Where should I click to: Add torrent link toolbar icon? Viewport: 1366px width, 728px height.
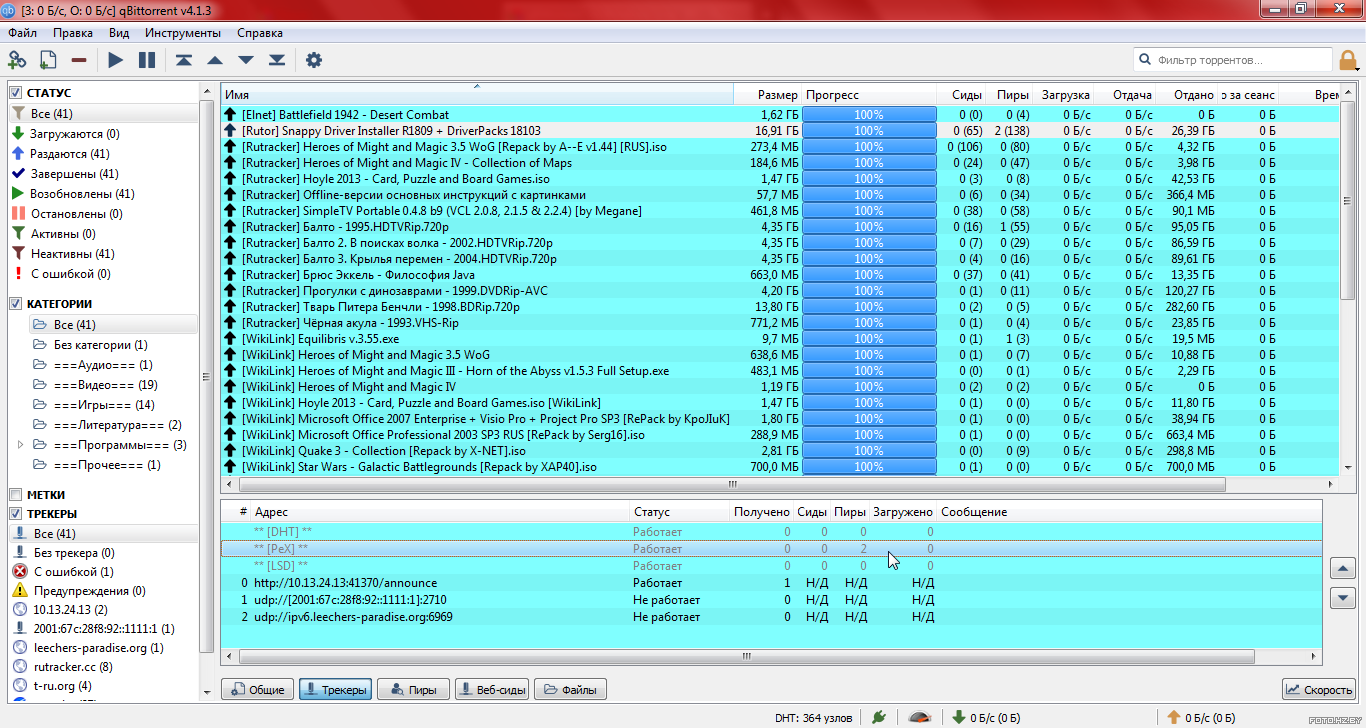point(17,60)
